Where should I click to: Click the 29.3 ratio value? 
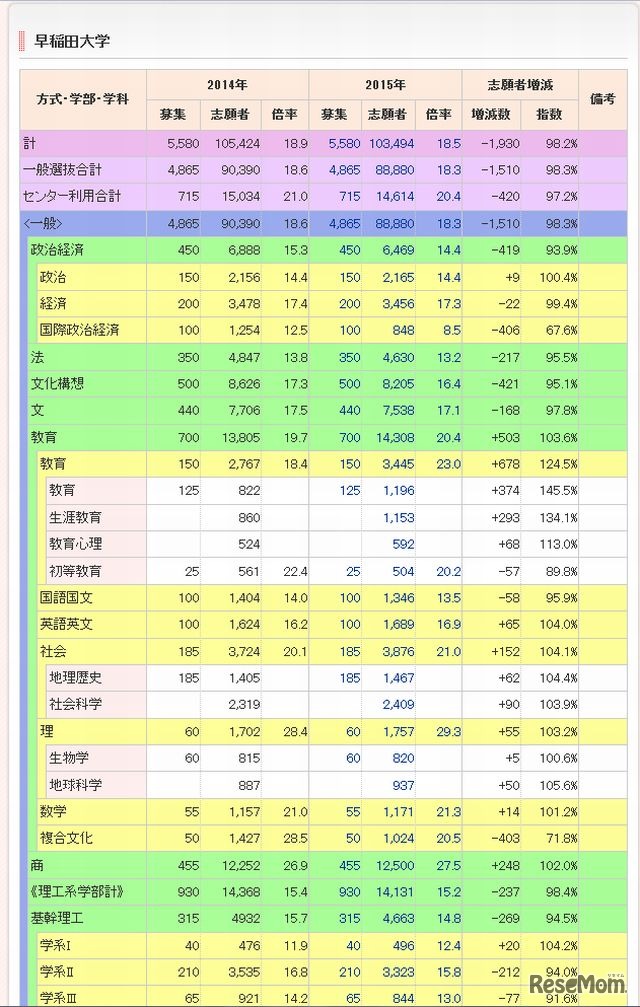(x=449, y=732)
